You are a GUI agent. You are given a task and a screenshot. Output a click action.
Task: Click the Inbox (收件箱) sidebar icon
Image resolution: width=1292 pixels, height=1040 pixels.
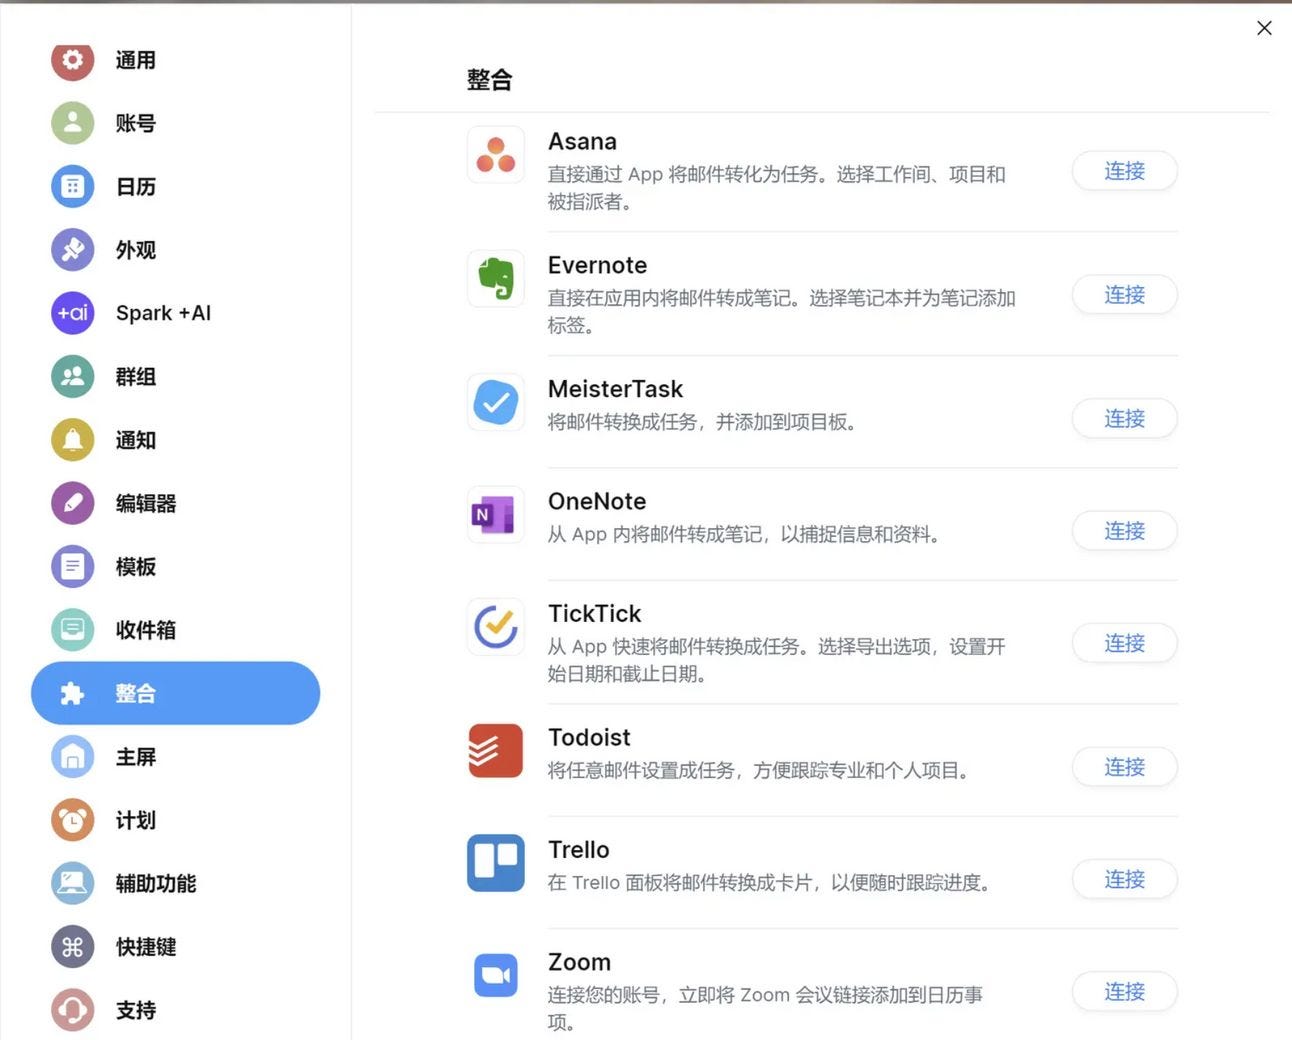pyautogui.click(x=72, y=630)
